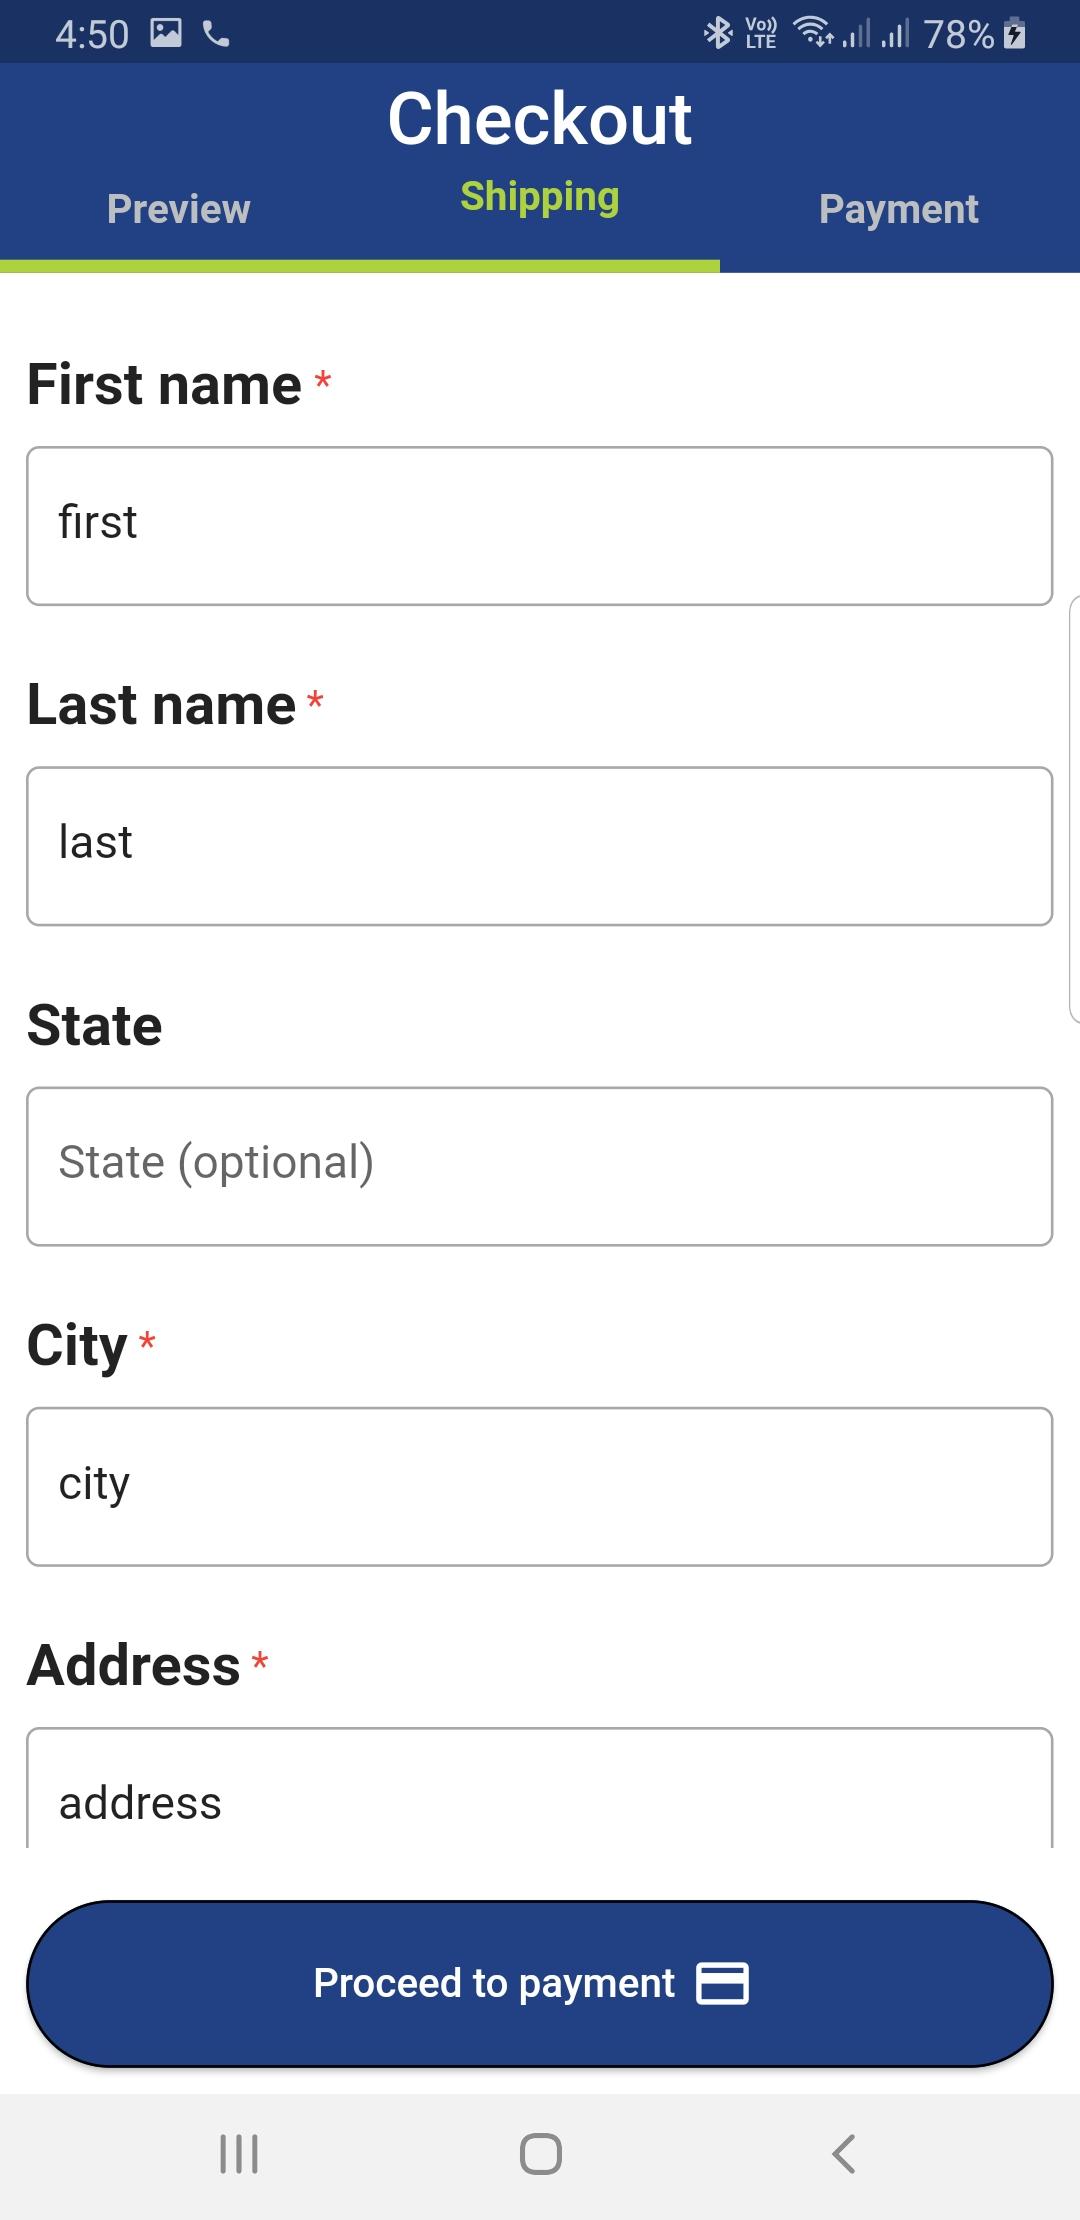Select the City input field
This screenshot has width=1080, height=2220.
540,1486
